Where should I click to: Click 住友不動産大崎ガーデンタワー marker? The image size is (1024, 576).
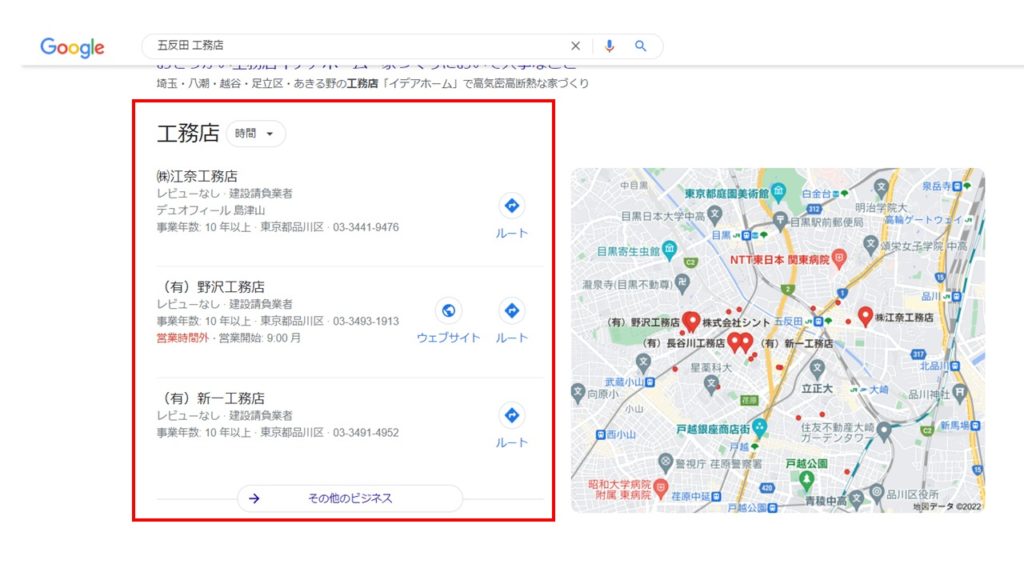coord(884,431)
